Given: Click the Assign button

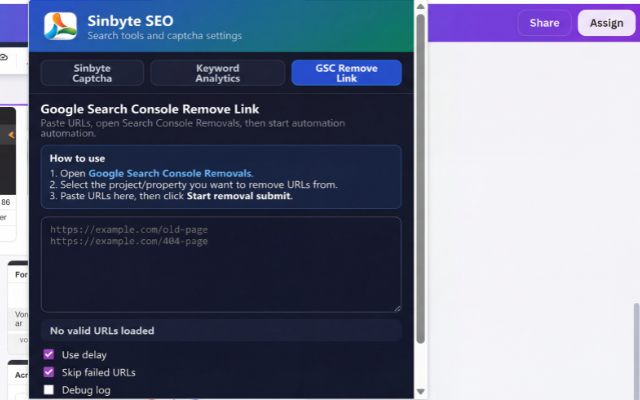Looking at the screenshot, I should point(607,23).
